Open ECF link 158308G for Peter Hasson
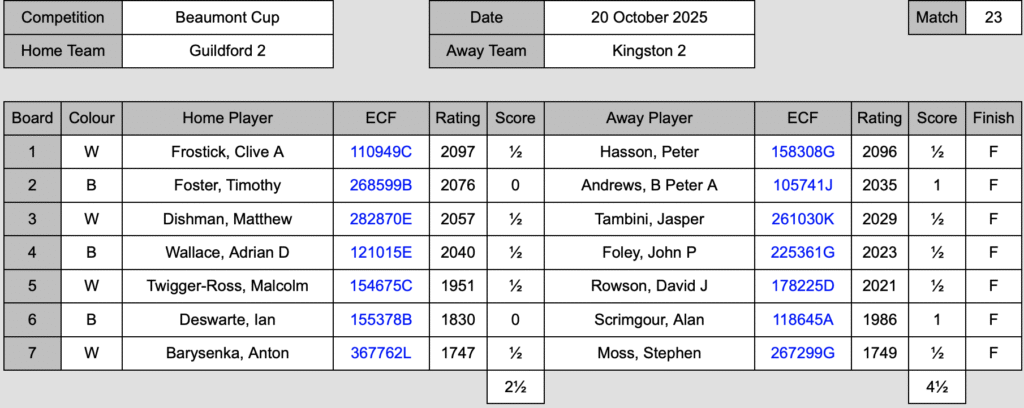 click(x=802, y=152)
